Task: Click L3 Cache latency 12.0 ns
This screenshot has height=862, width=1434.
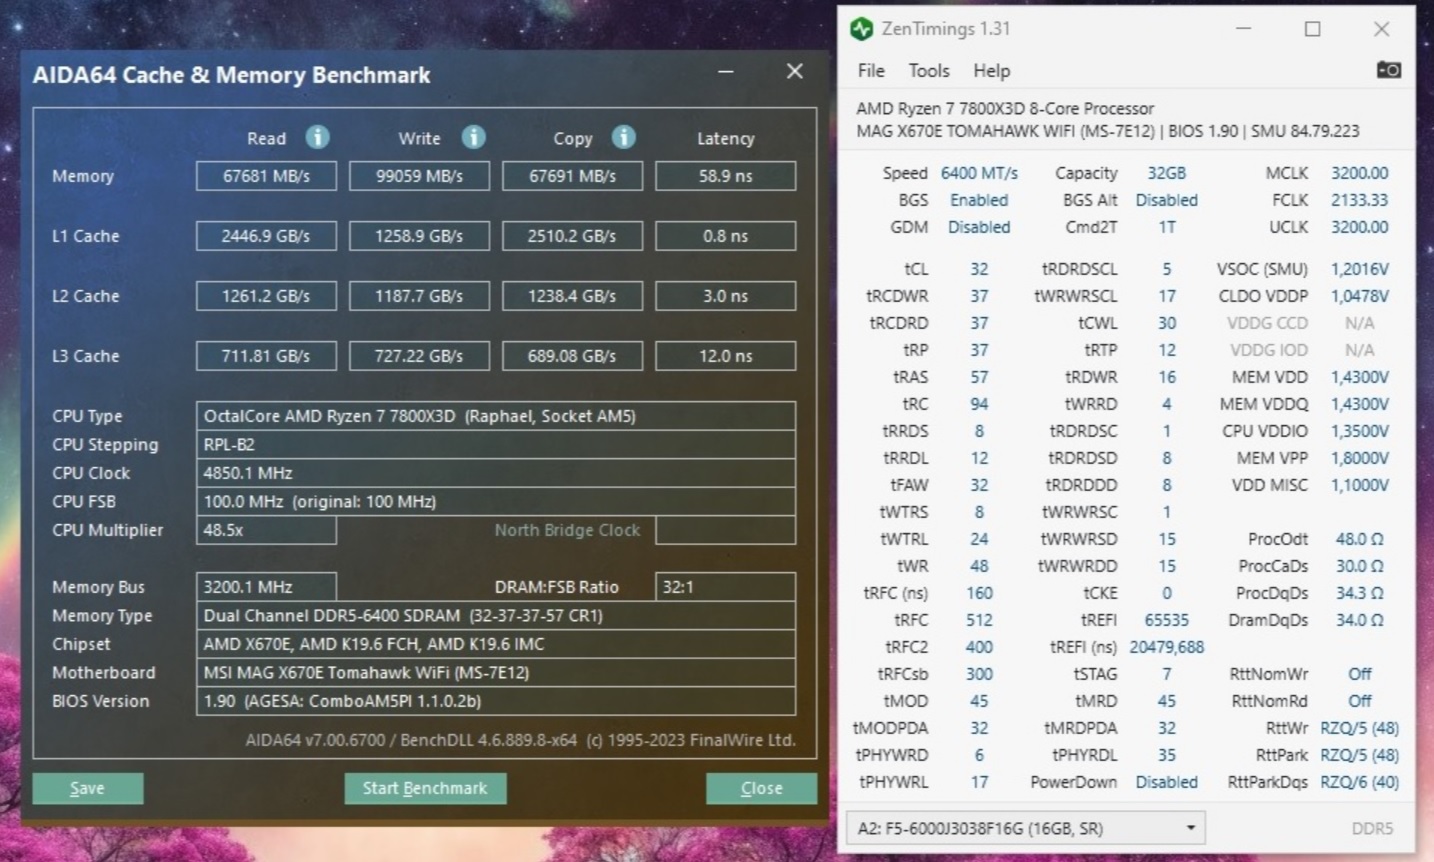Action: [x=726, y=356]
